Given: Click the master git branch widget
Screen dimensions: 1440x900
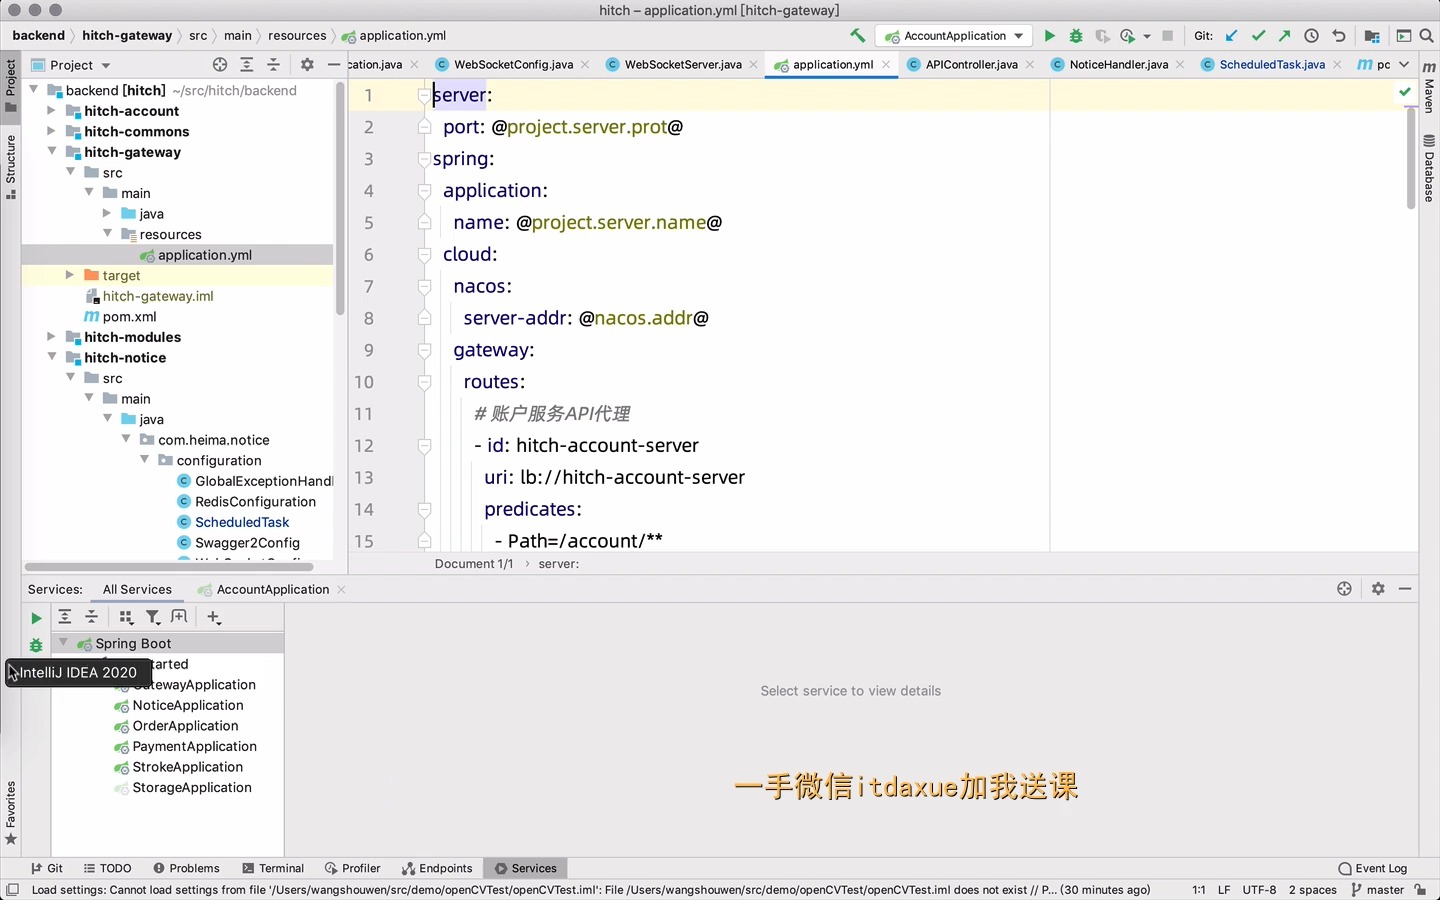Looking at the screenshot, I should [1377, 889].
